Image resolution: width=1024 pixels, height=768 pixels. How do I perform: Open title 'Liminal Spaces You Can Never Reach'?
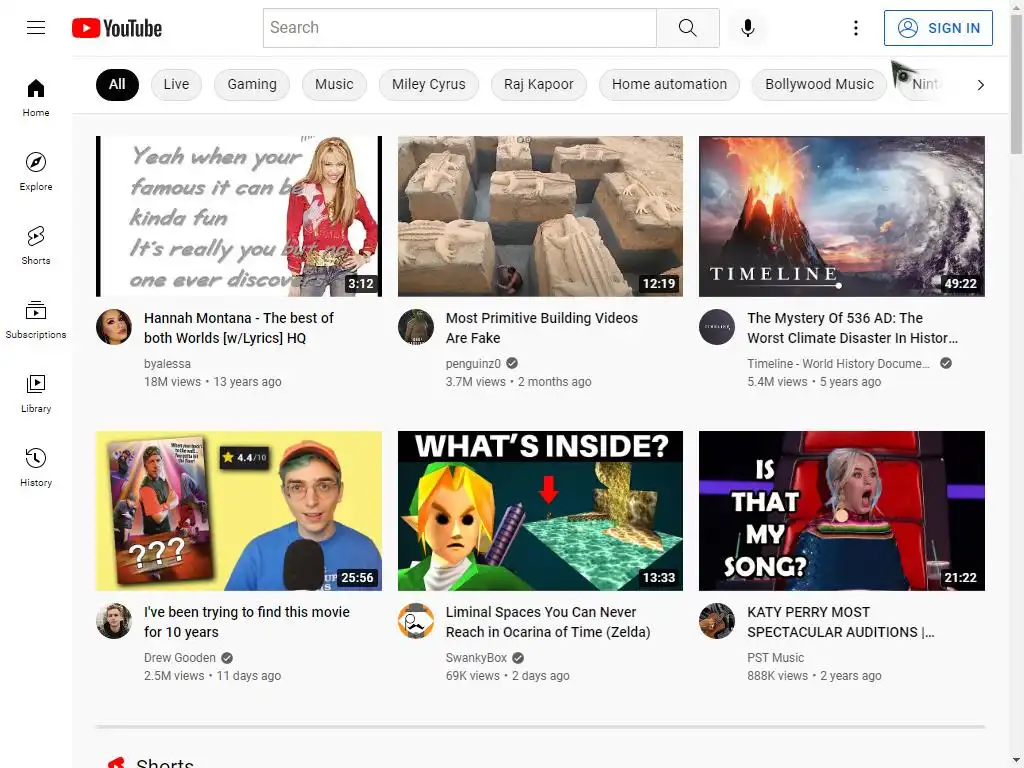(548, 622)
